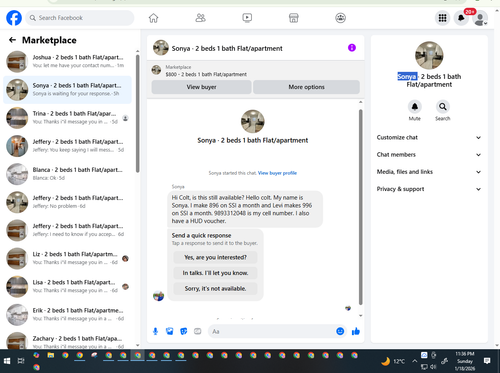Image resolution: width=500 pixels, height=373 pixels.
Task: Click the Facebook logo
Action: (14, 18)
